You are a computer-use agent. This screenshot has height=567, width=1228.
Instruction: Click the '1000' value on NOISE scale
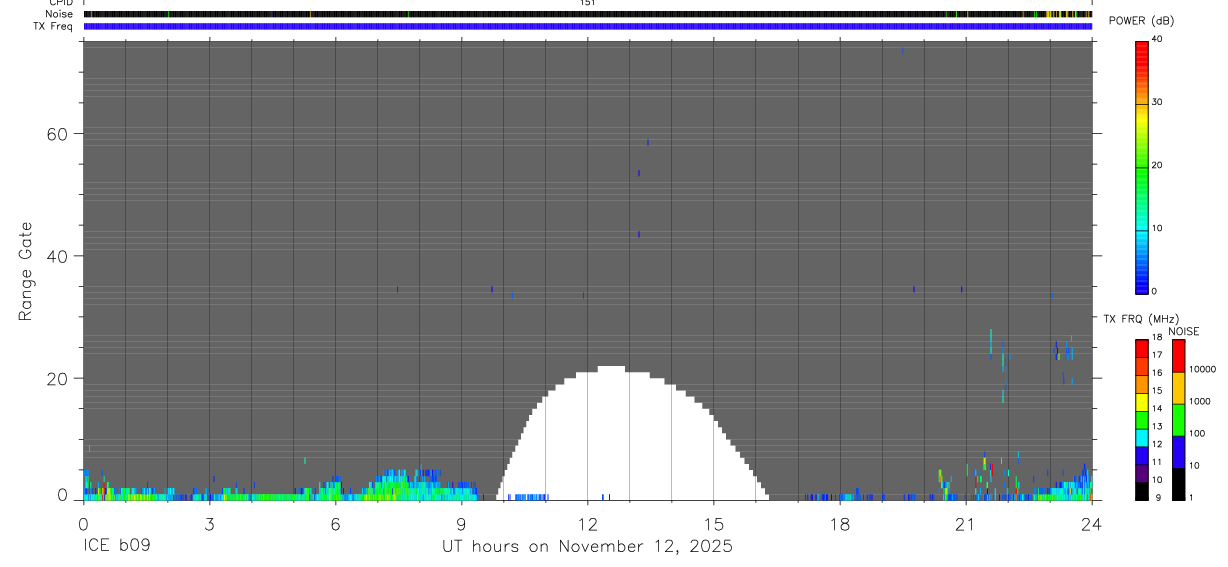pyautogui.click(x=1200, y=401)
